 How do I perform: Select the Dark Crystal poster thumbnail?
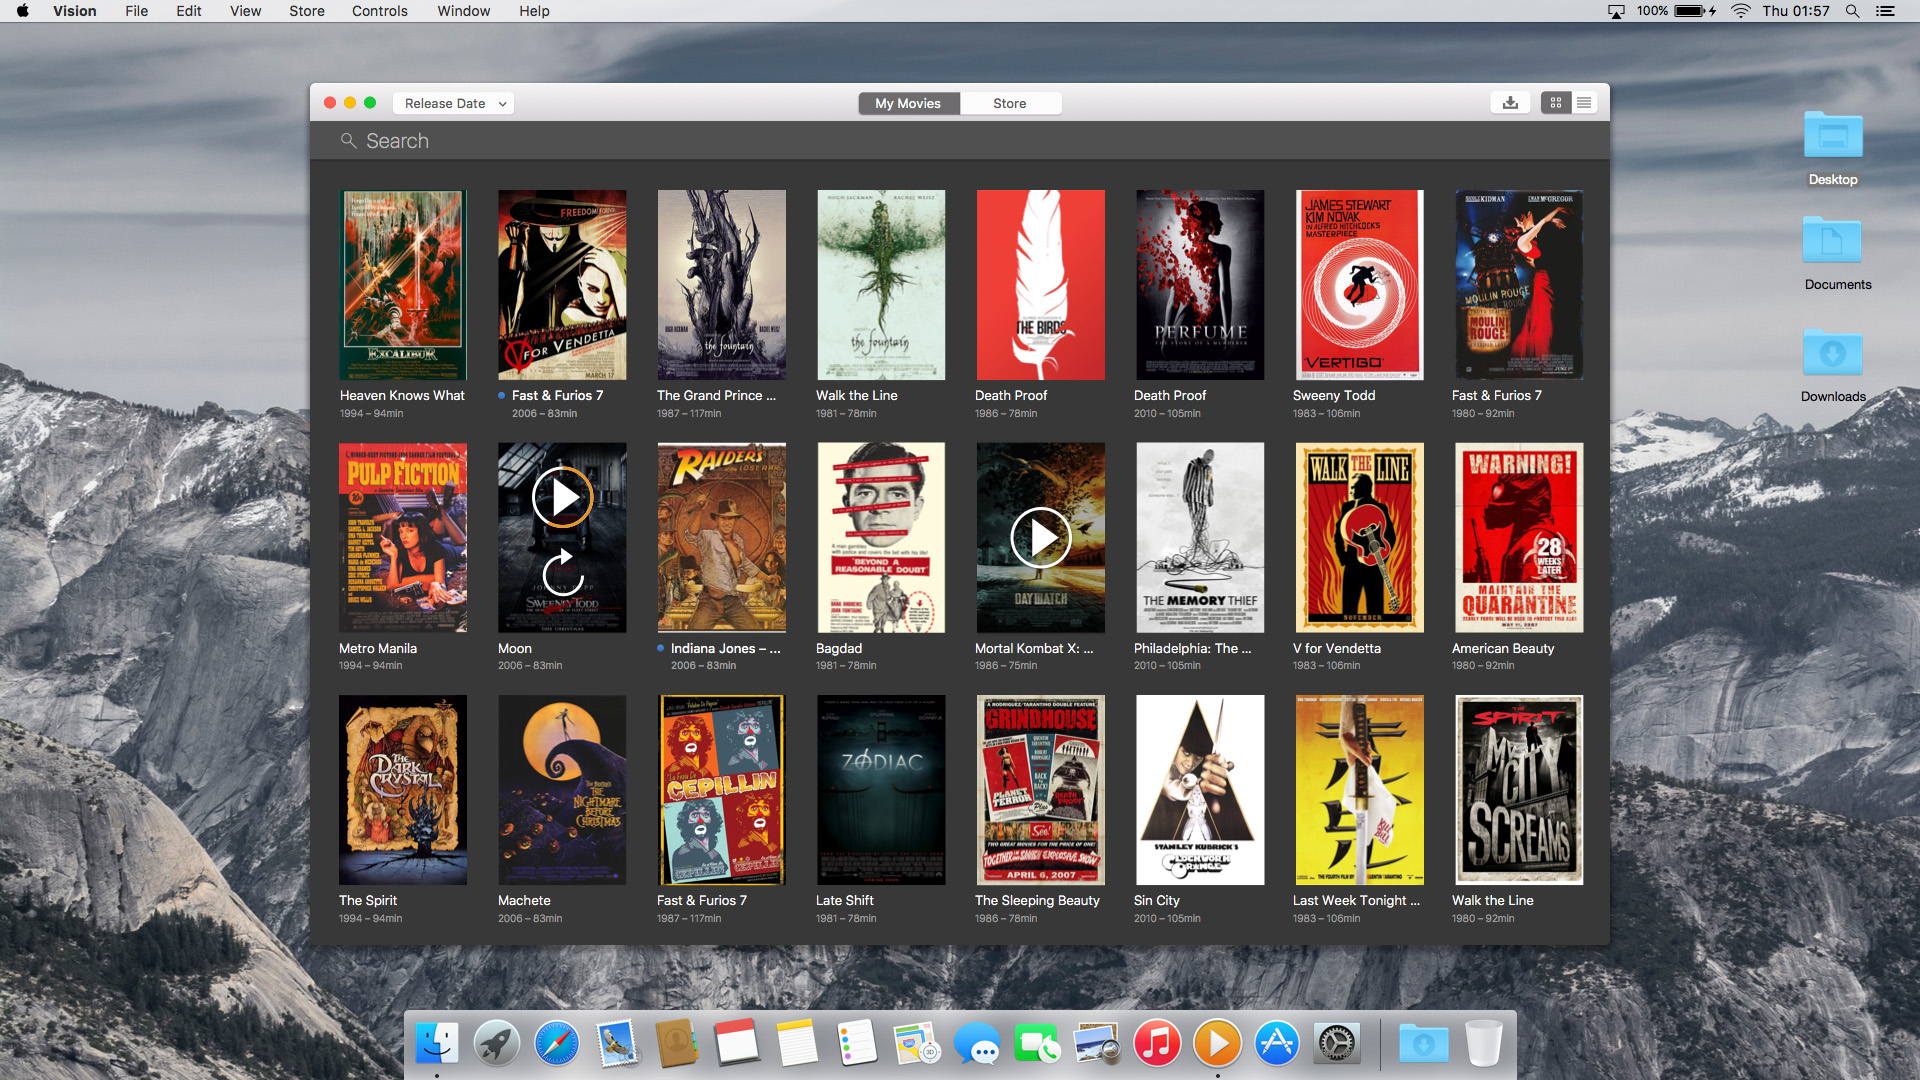[x=403, y=790]
